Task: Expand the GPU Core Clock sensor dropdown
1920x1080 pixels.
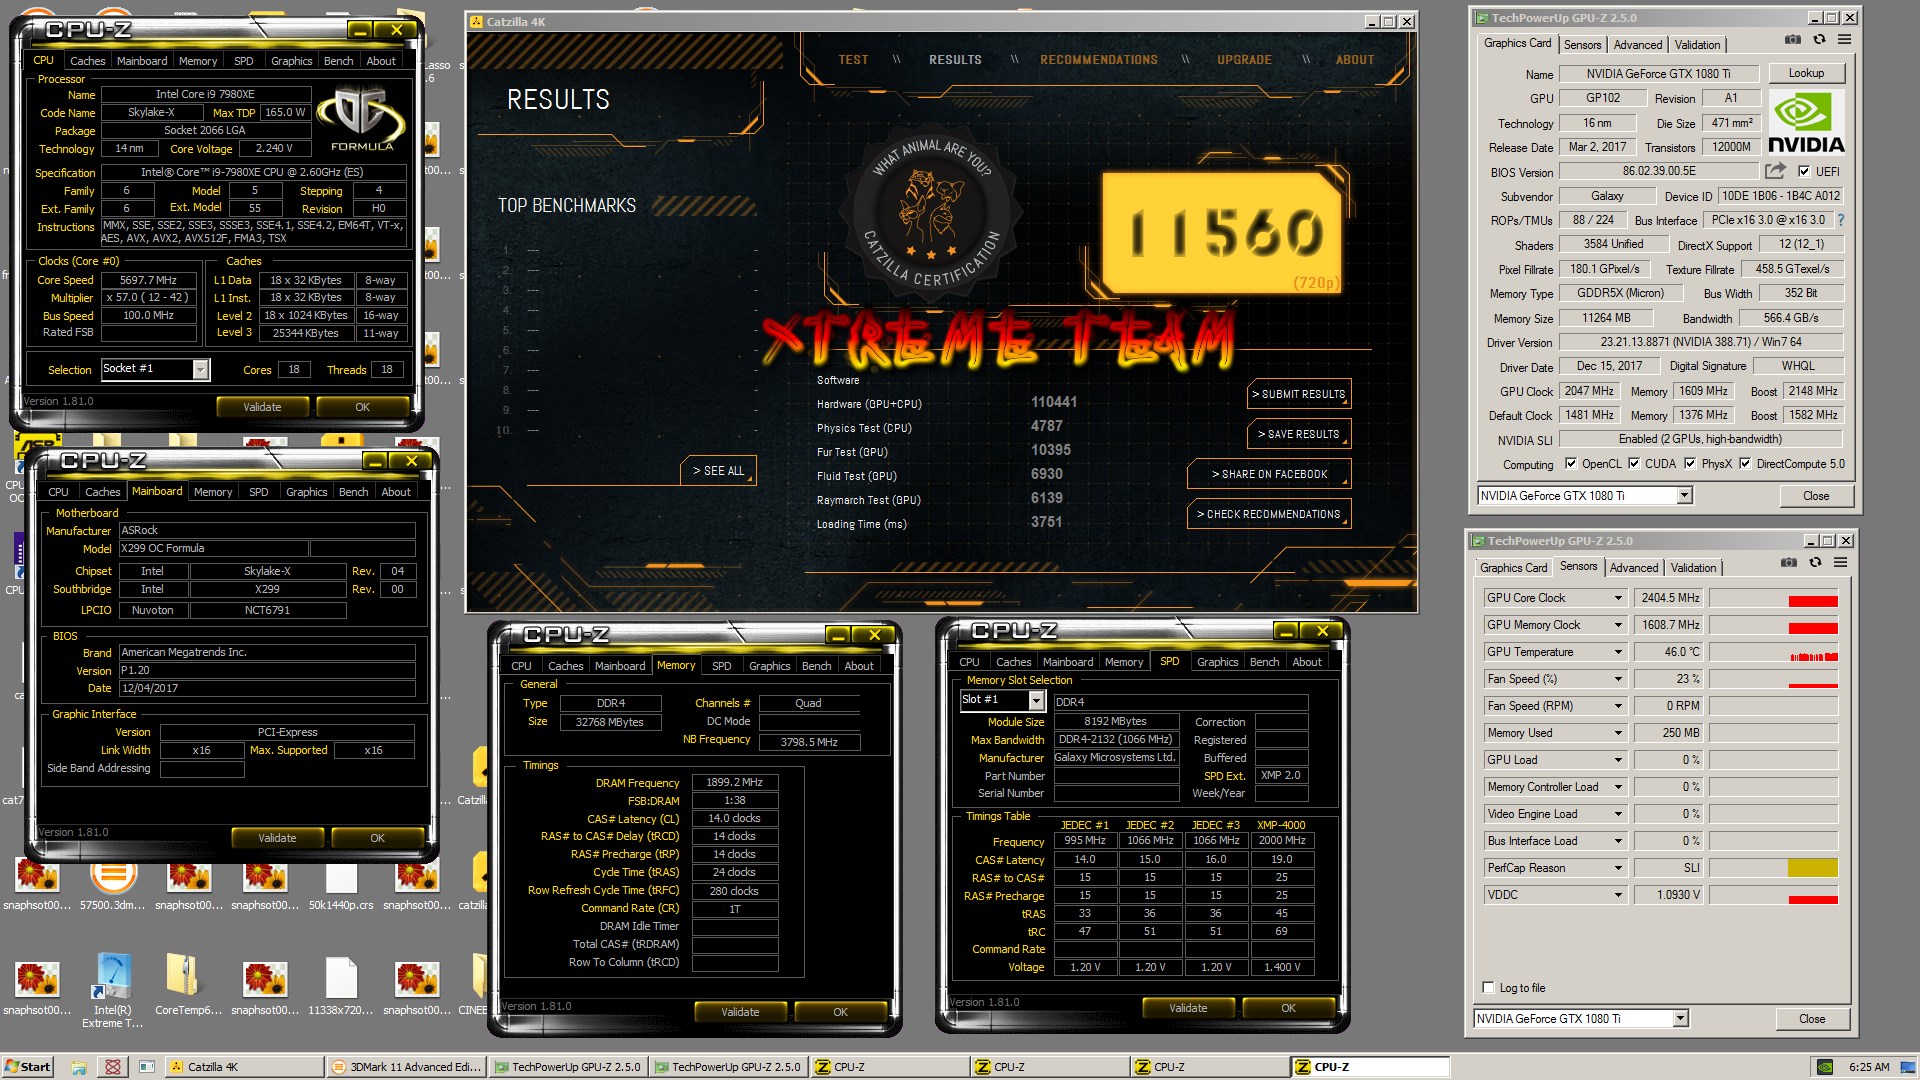Action: coord(1618,598)
